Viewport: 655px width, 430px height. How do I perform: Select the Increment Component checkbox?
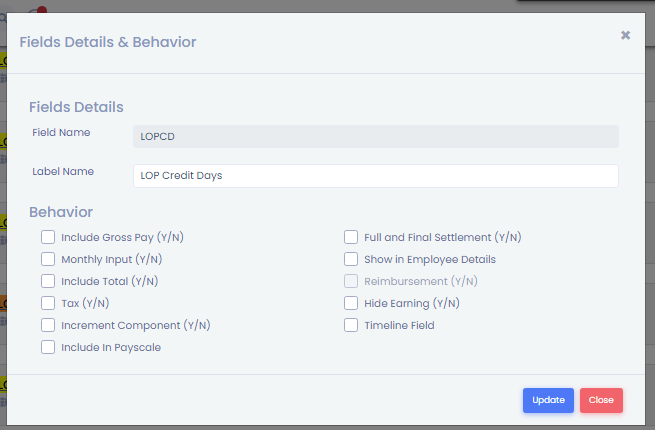48,325
